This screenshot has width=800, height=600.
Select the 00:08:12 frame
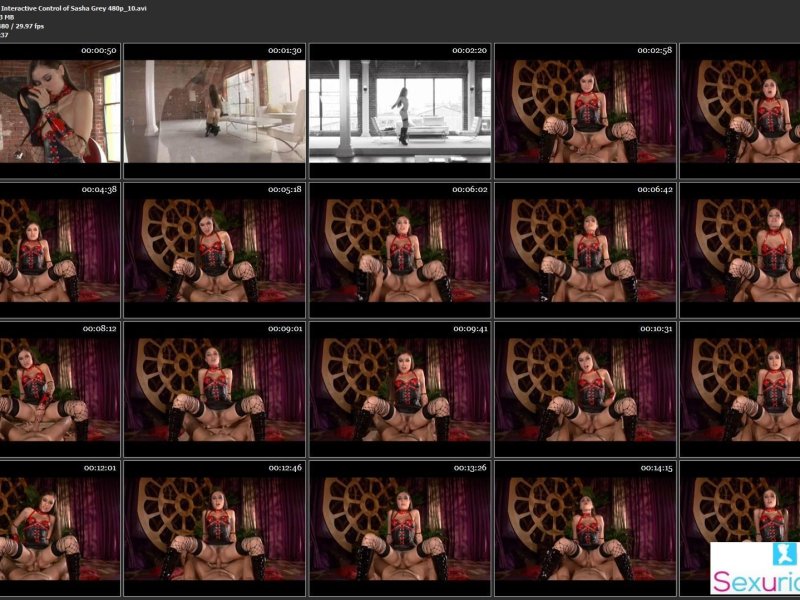click(60, 389)
